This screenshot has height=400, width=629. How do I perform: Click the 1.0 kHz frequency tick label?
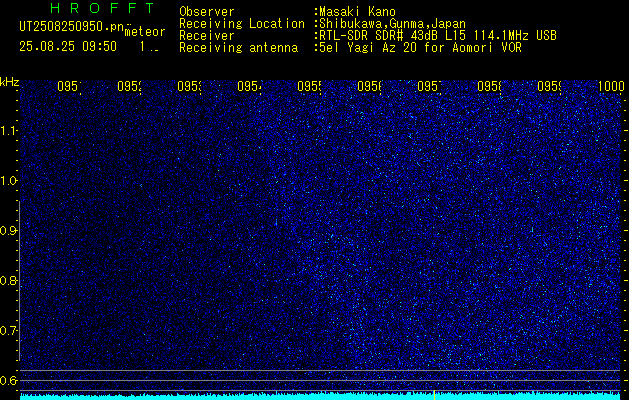pyautogui.click(x=9, y=181)
